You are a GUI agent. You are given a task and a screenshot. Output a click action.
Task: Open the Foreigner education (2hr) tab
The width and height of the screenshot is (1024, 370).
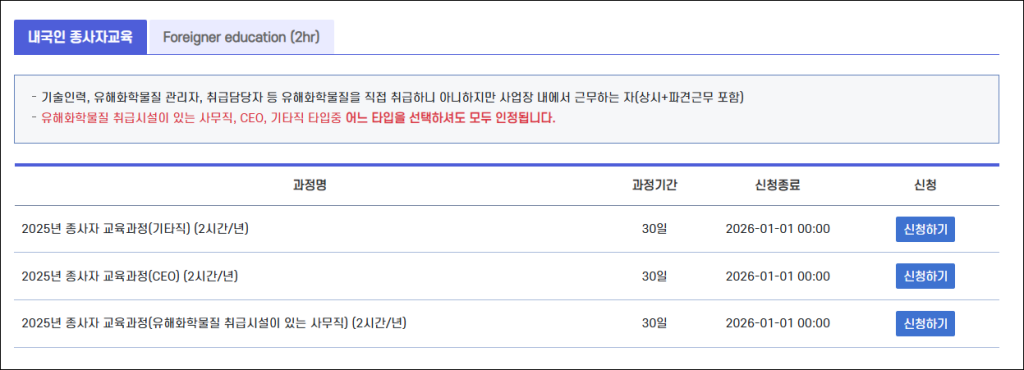click(x=241, y=37)
